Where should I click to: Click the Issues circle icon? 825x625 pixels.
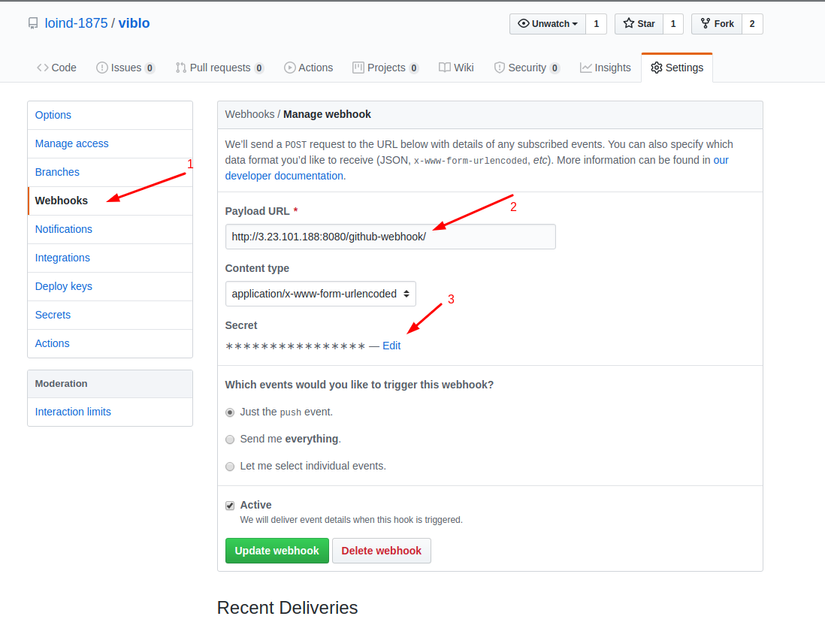[102, 68]
